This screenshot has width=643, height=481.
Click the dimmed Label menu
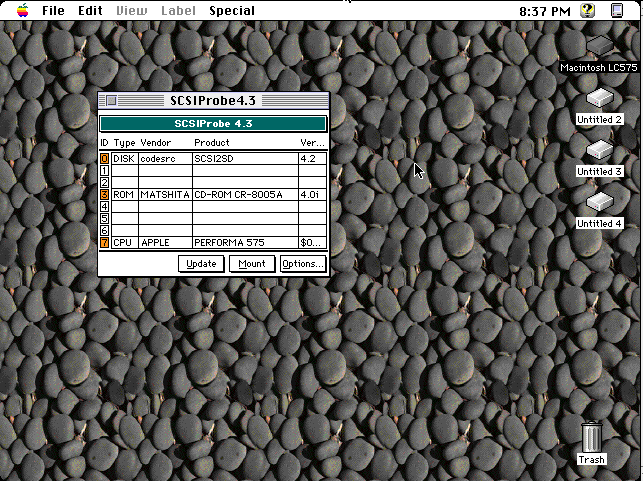tap(178, 11)
